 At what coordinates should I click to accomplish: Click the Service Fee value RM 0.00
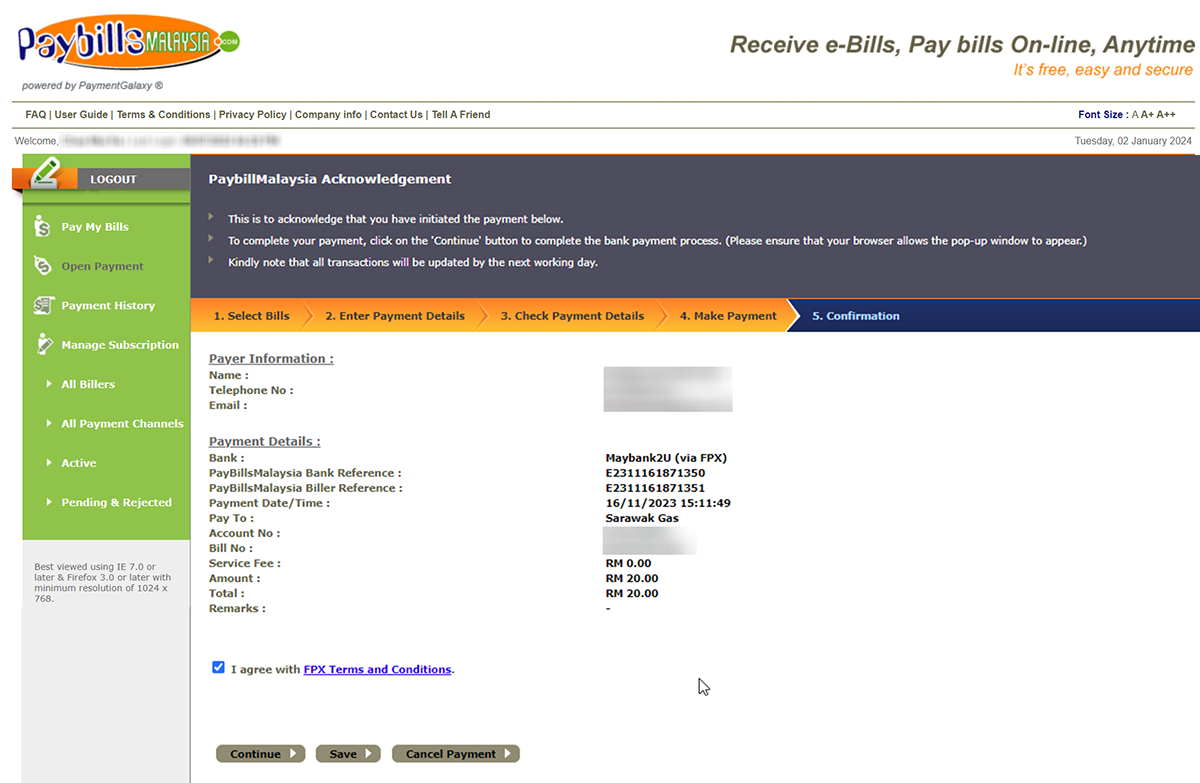(x=628, y=563)
